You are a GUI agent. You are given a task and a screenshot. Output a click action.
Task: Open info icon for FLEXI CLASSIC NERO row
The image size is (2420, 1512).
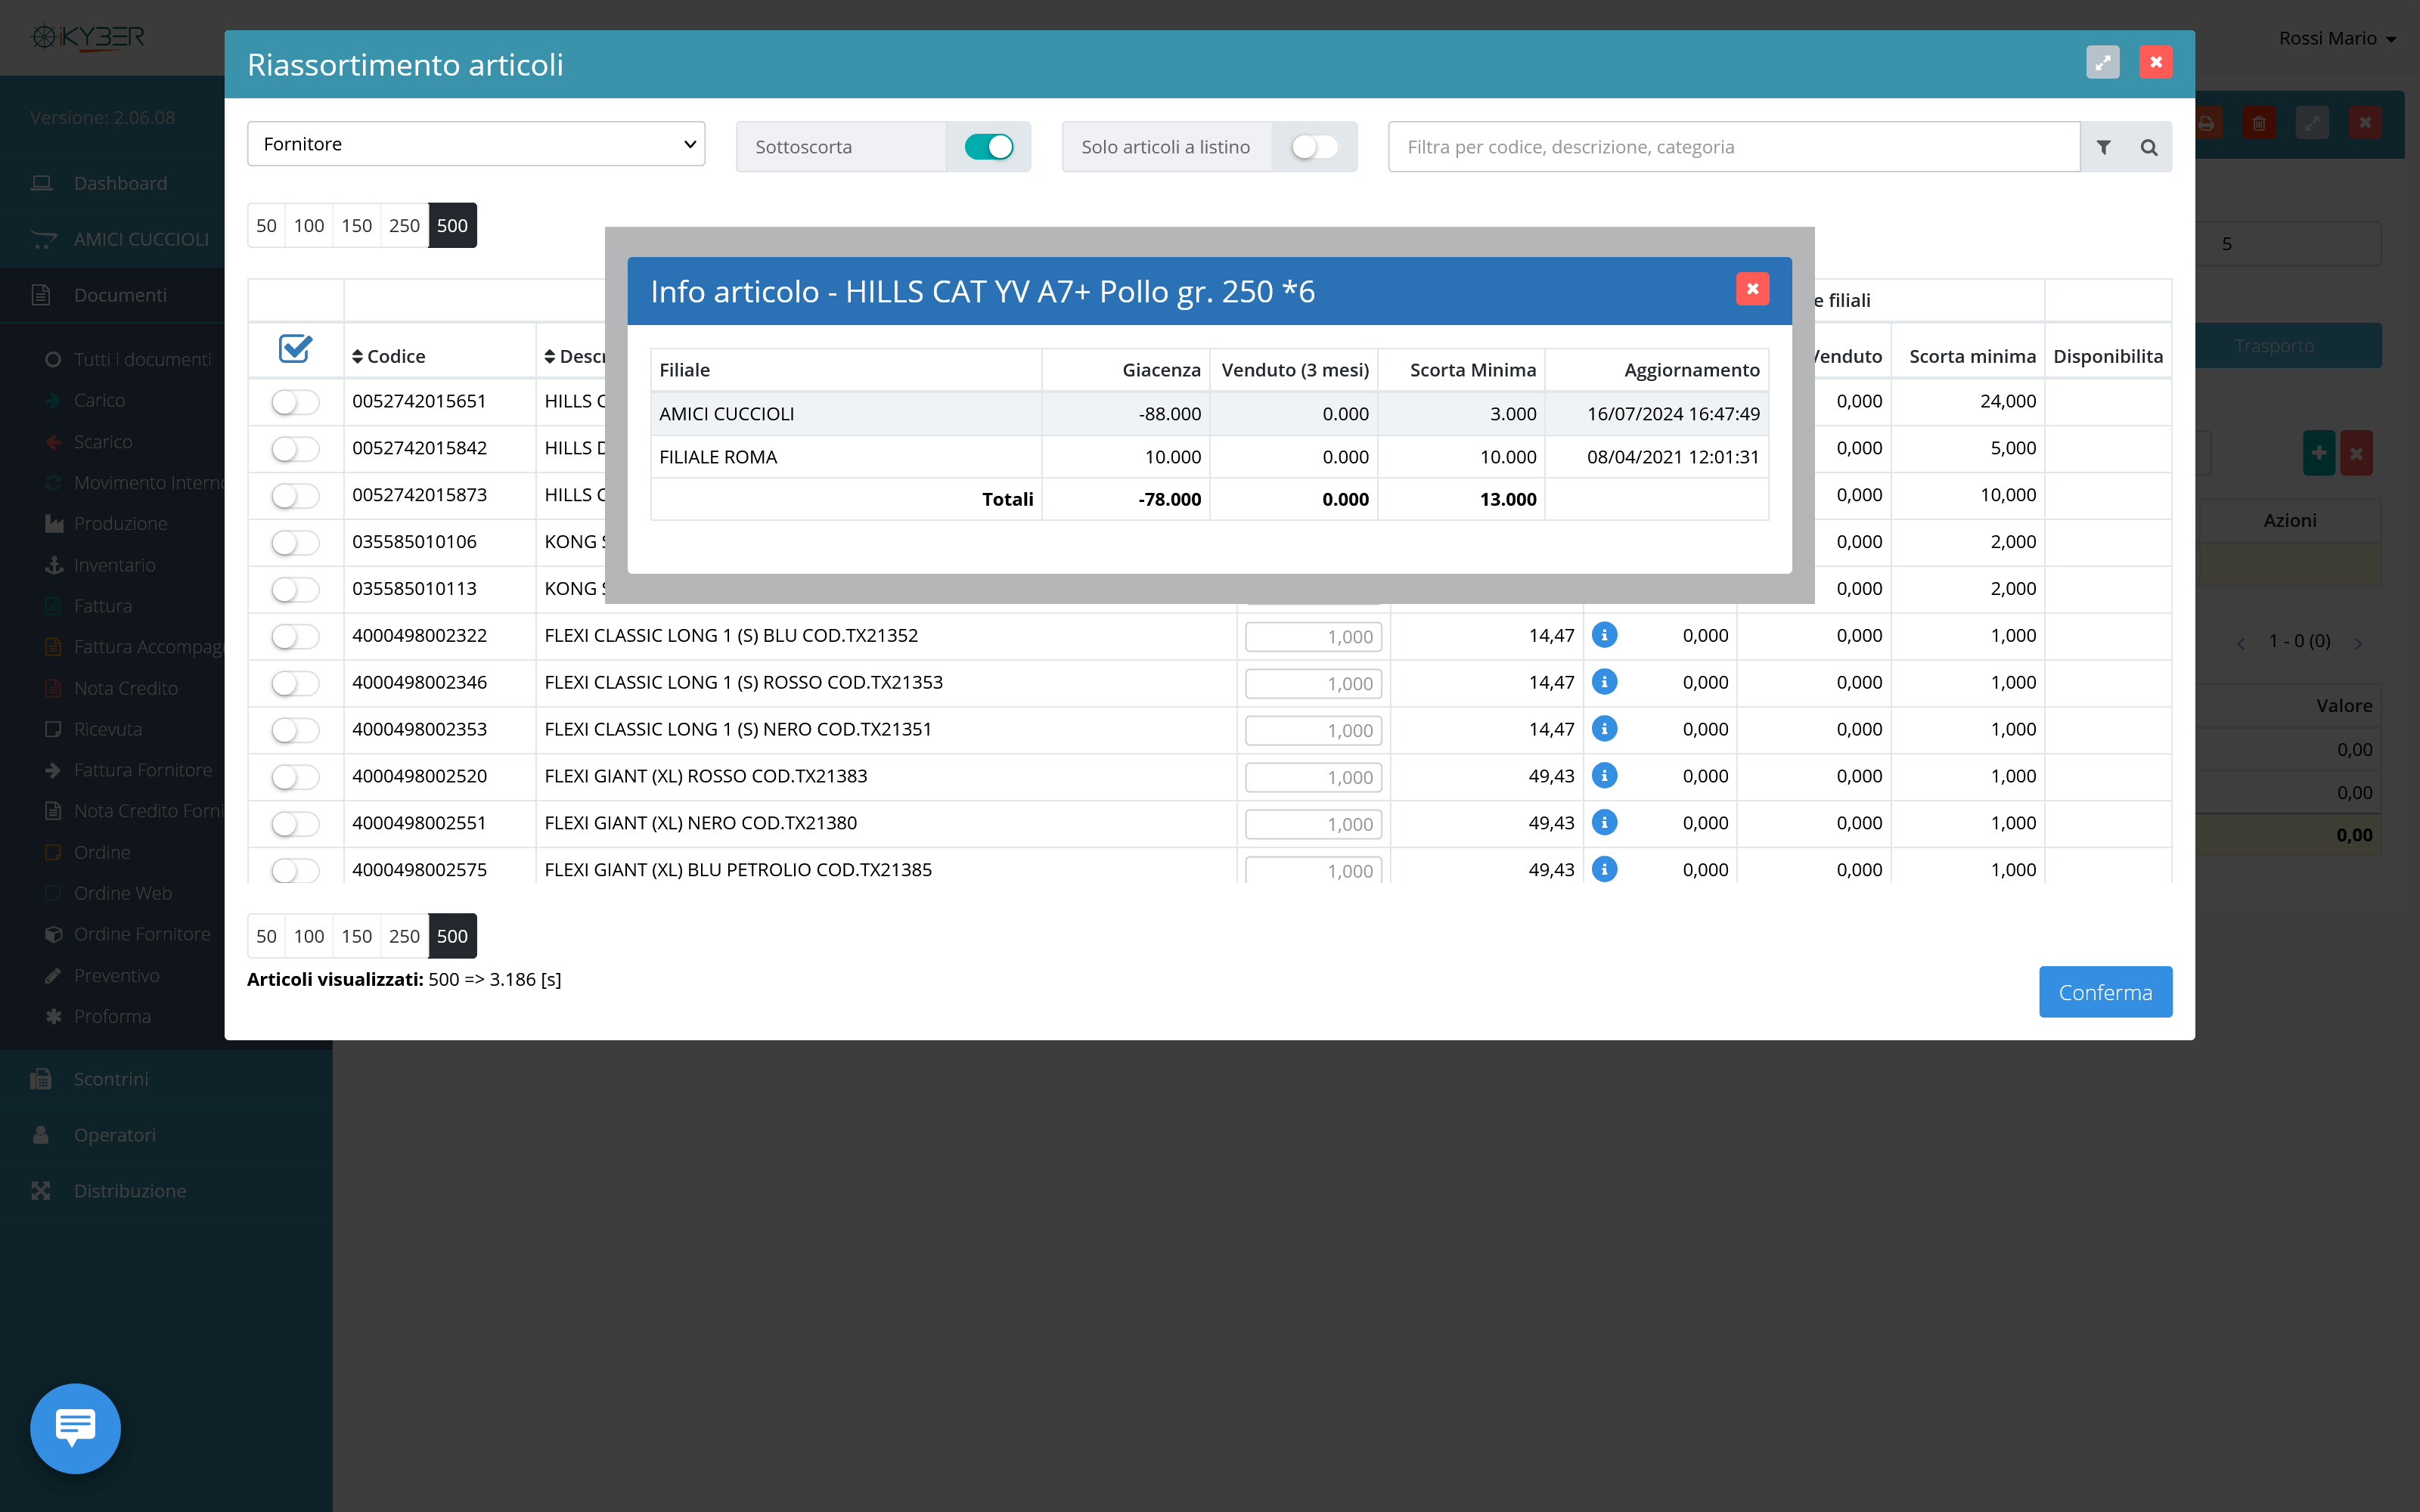1604,728
